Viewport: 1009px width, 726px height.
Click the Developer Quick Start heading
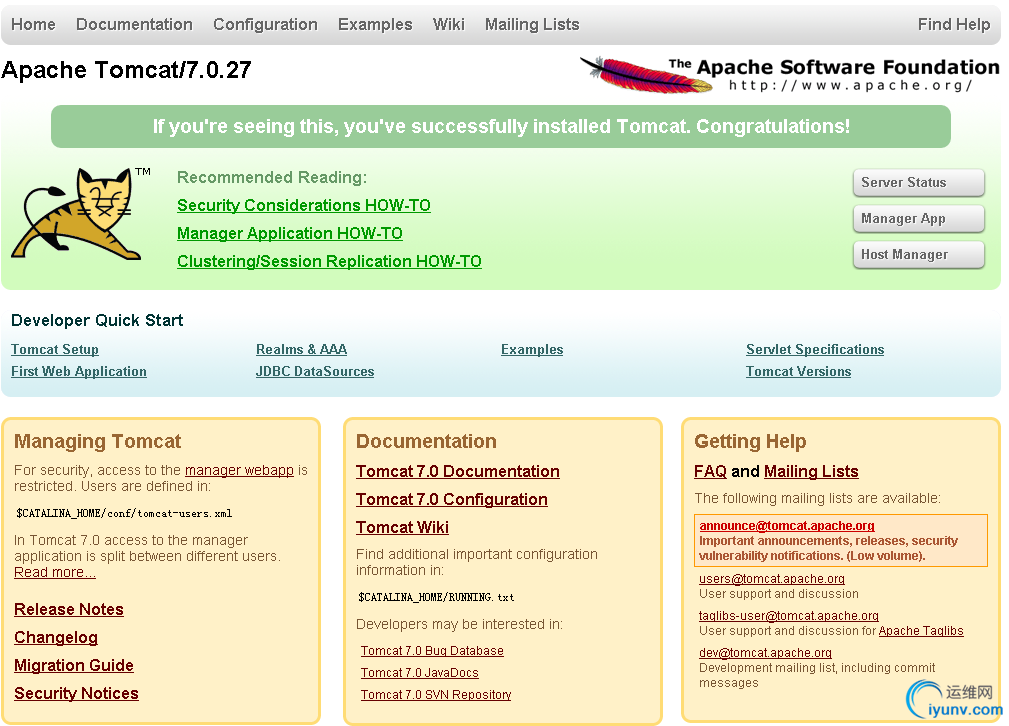(x=97, y=321)
